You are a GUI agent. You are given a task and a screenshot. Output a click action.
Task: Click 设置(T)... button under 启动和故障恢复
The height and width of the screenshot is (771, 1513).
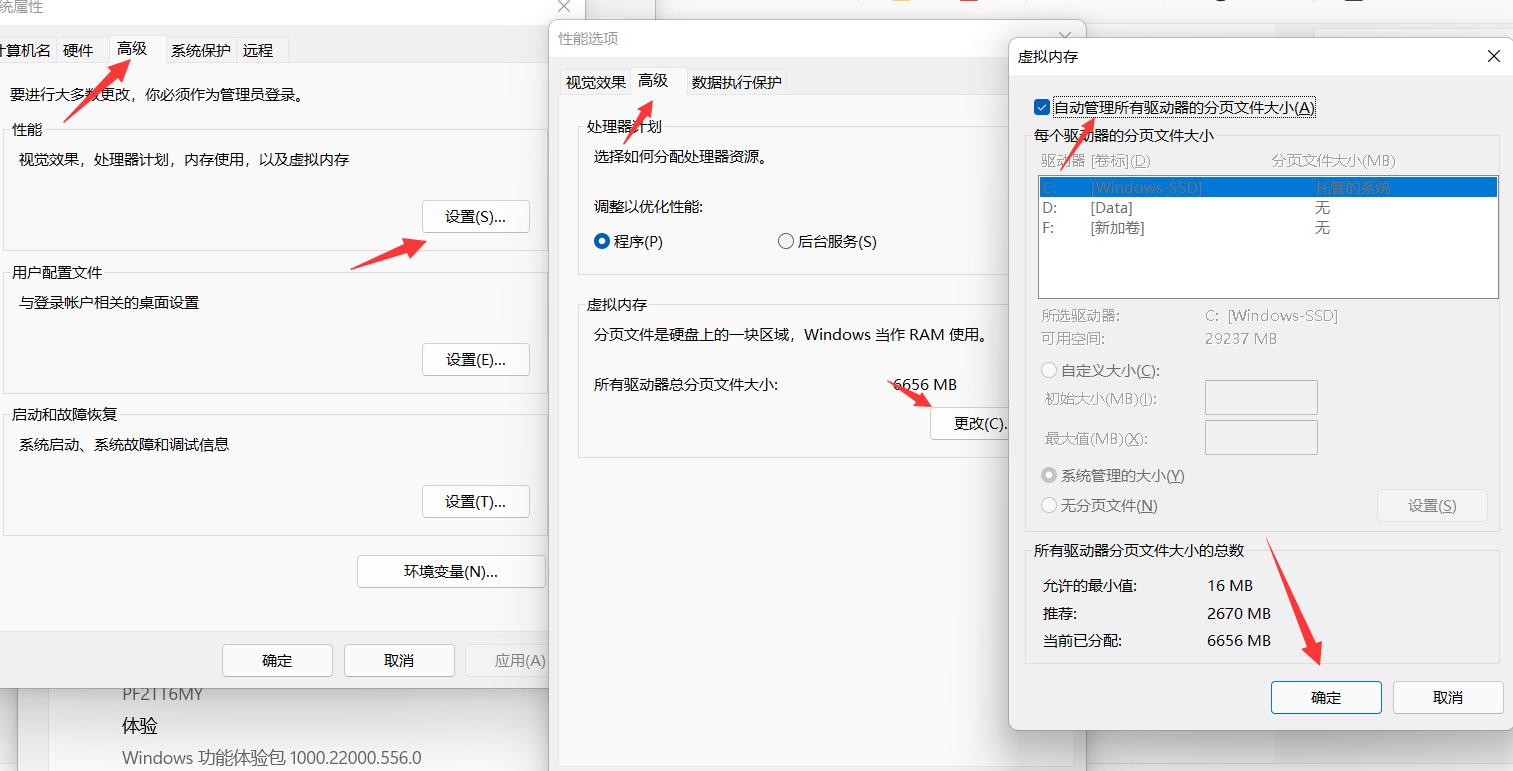(x=476, y=502)
